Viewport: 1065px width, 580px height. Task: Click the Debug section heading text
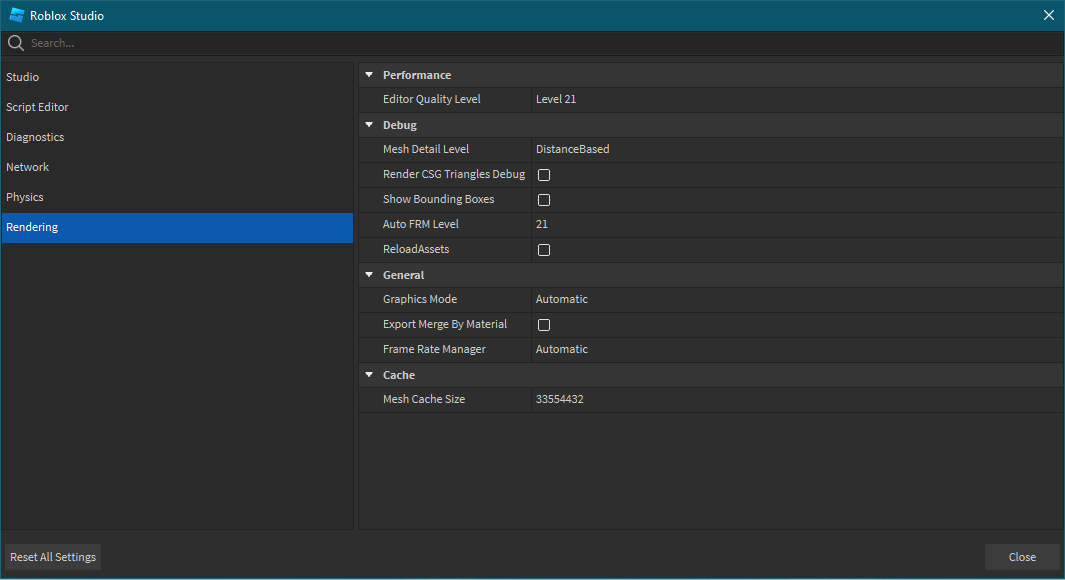click(400, 126)
